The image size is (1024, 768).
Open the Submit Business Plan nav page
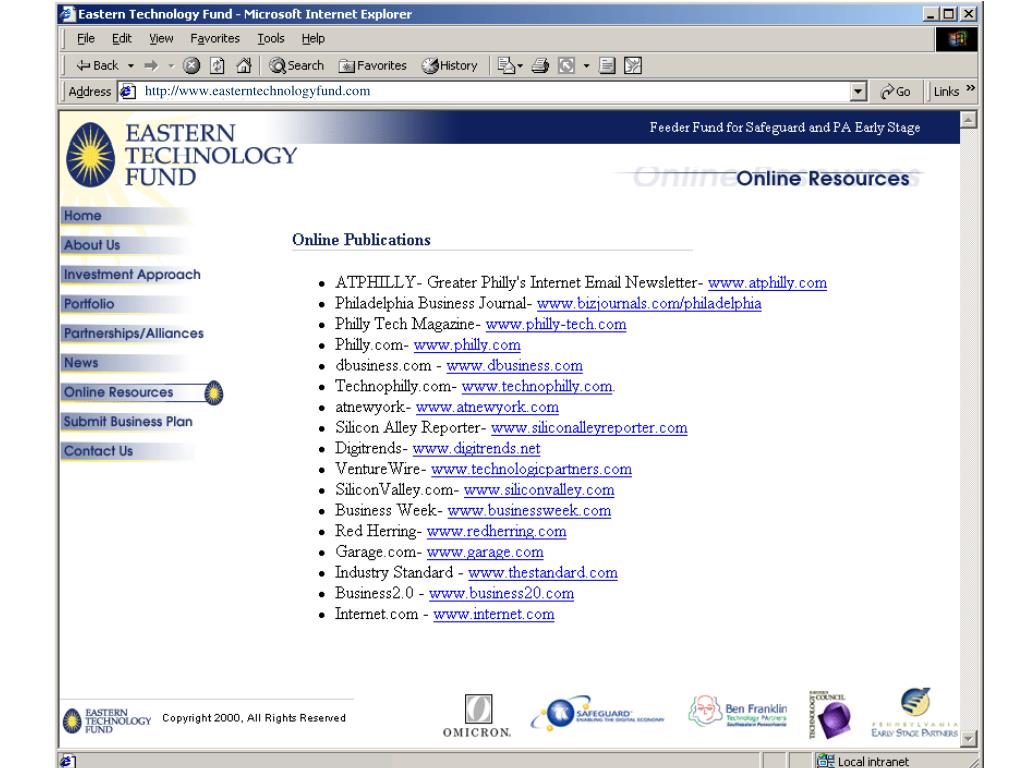pos(128,421)
